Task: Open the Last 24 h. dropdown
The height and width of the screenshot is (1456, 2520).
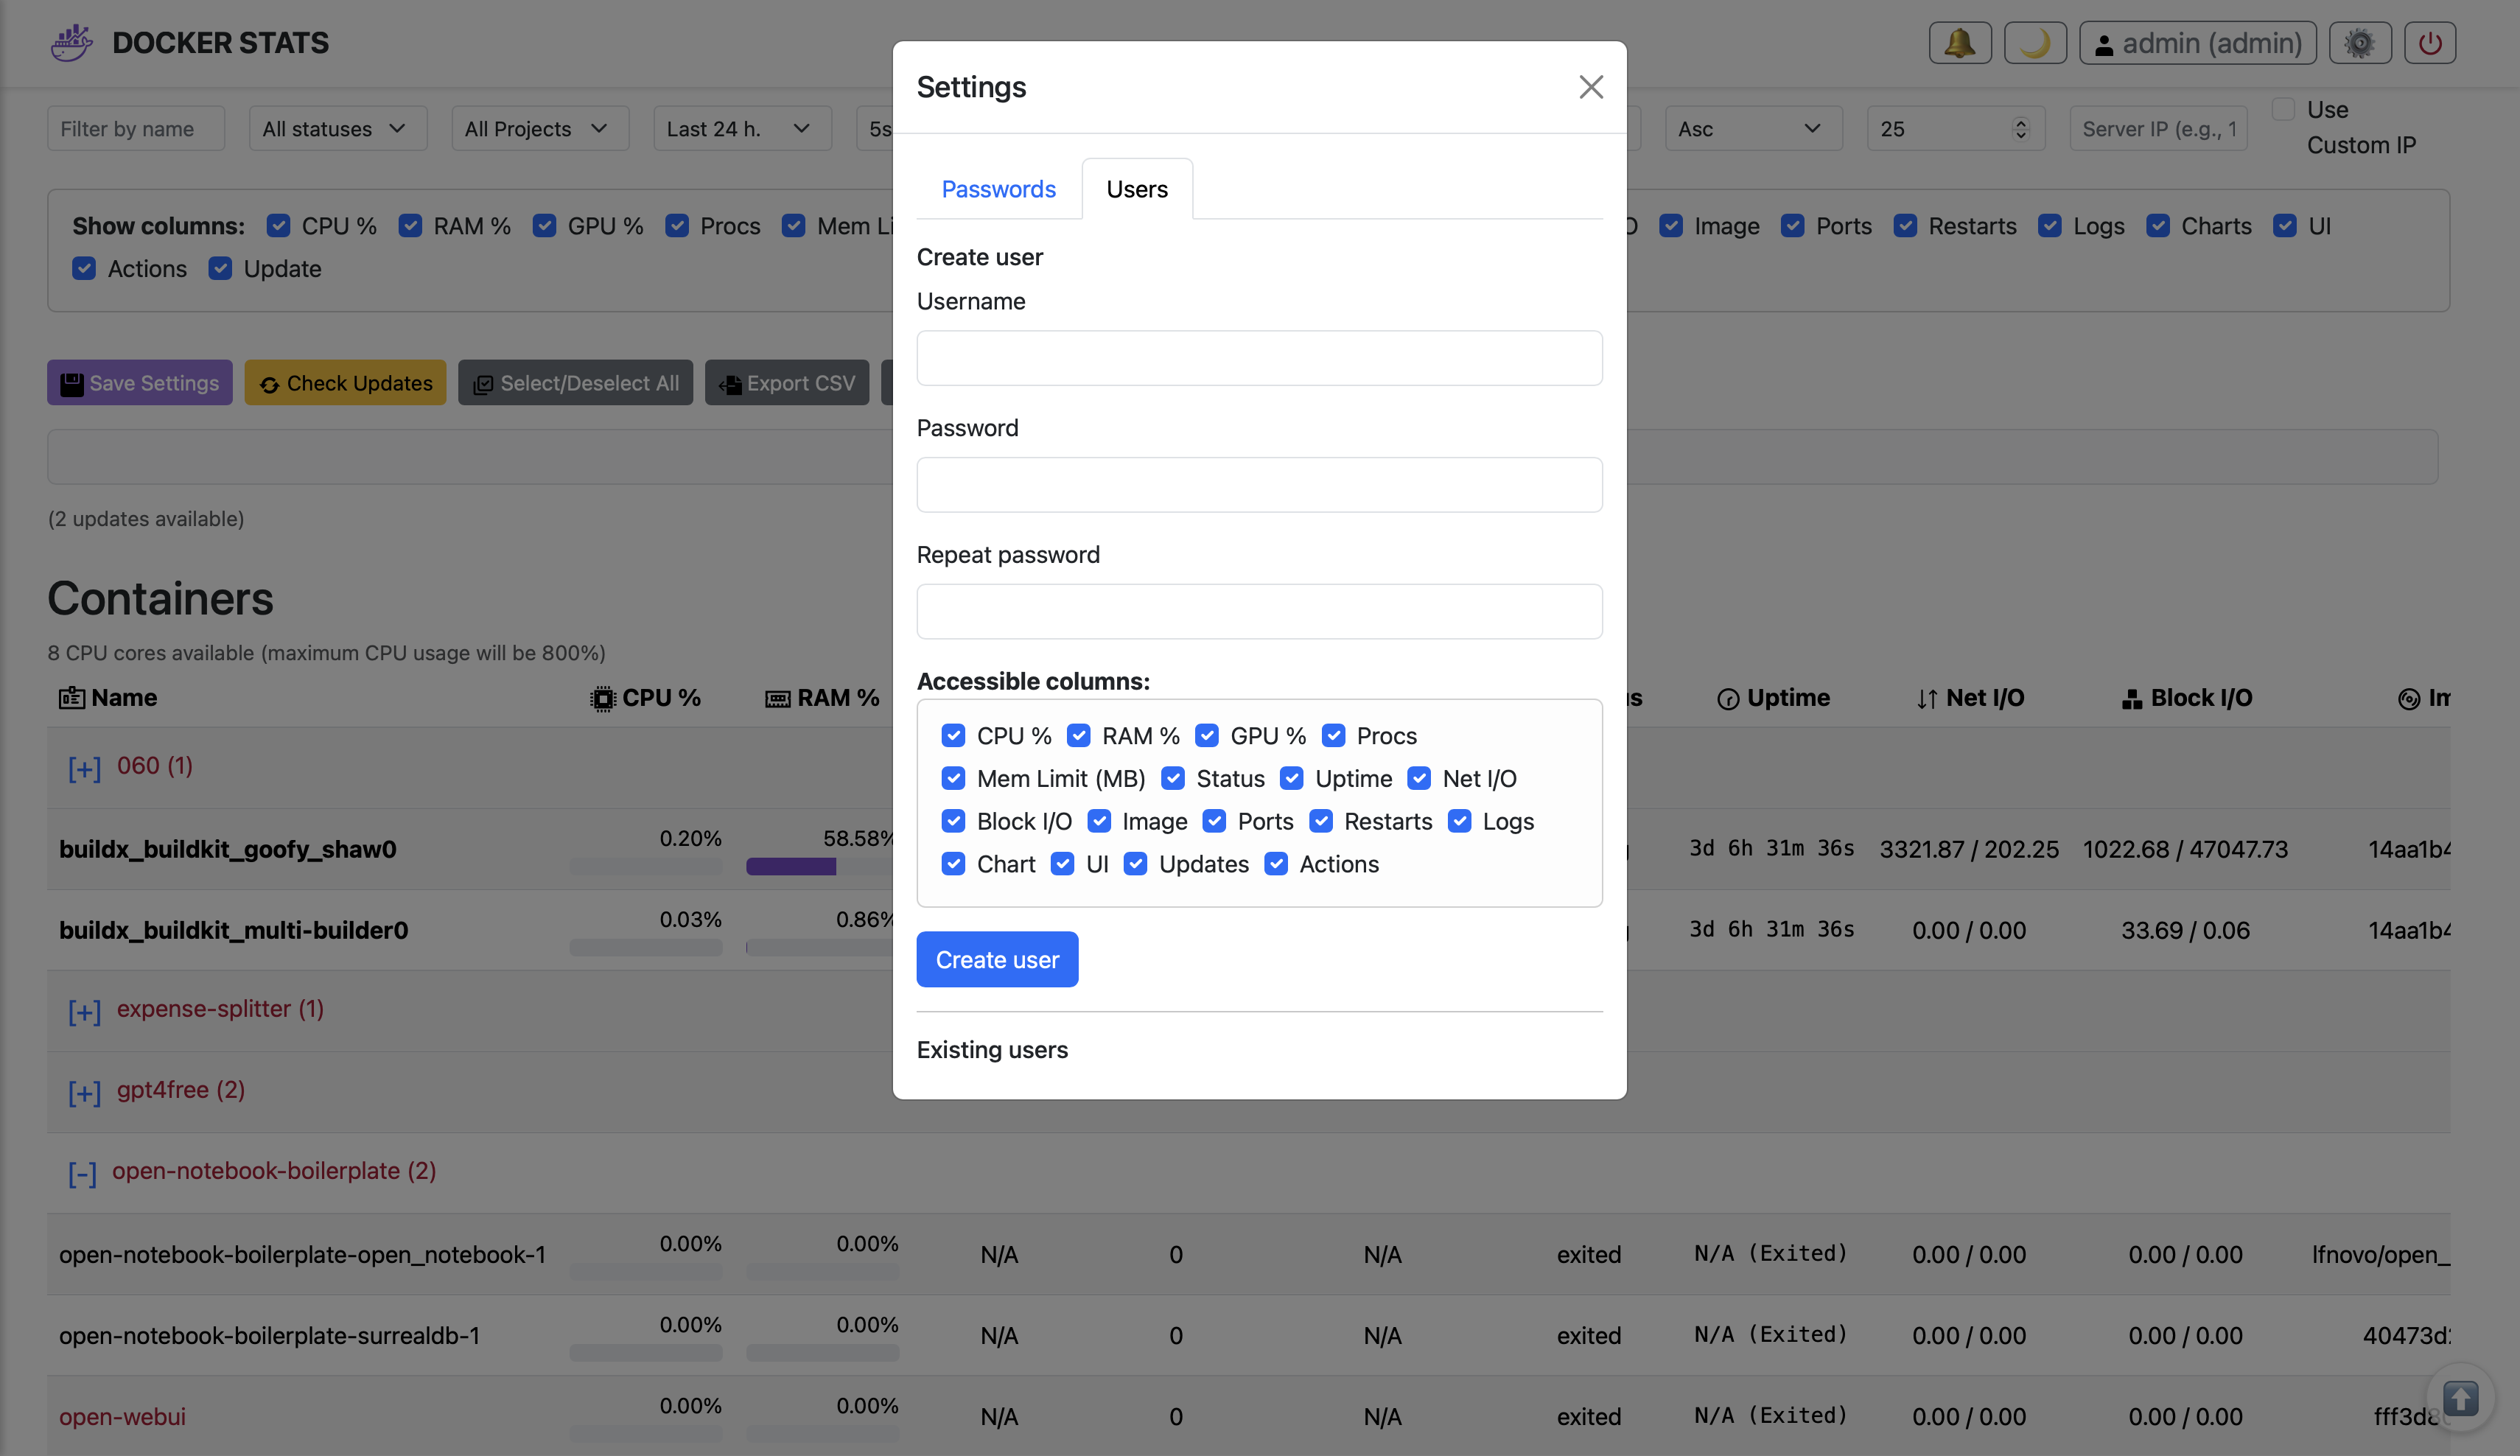Action: [x=741, y=129]
